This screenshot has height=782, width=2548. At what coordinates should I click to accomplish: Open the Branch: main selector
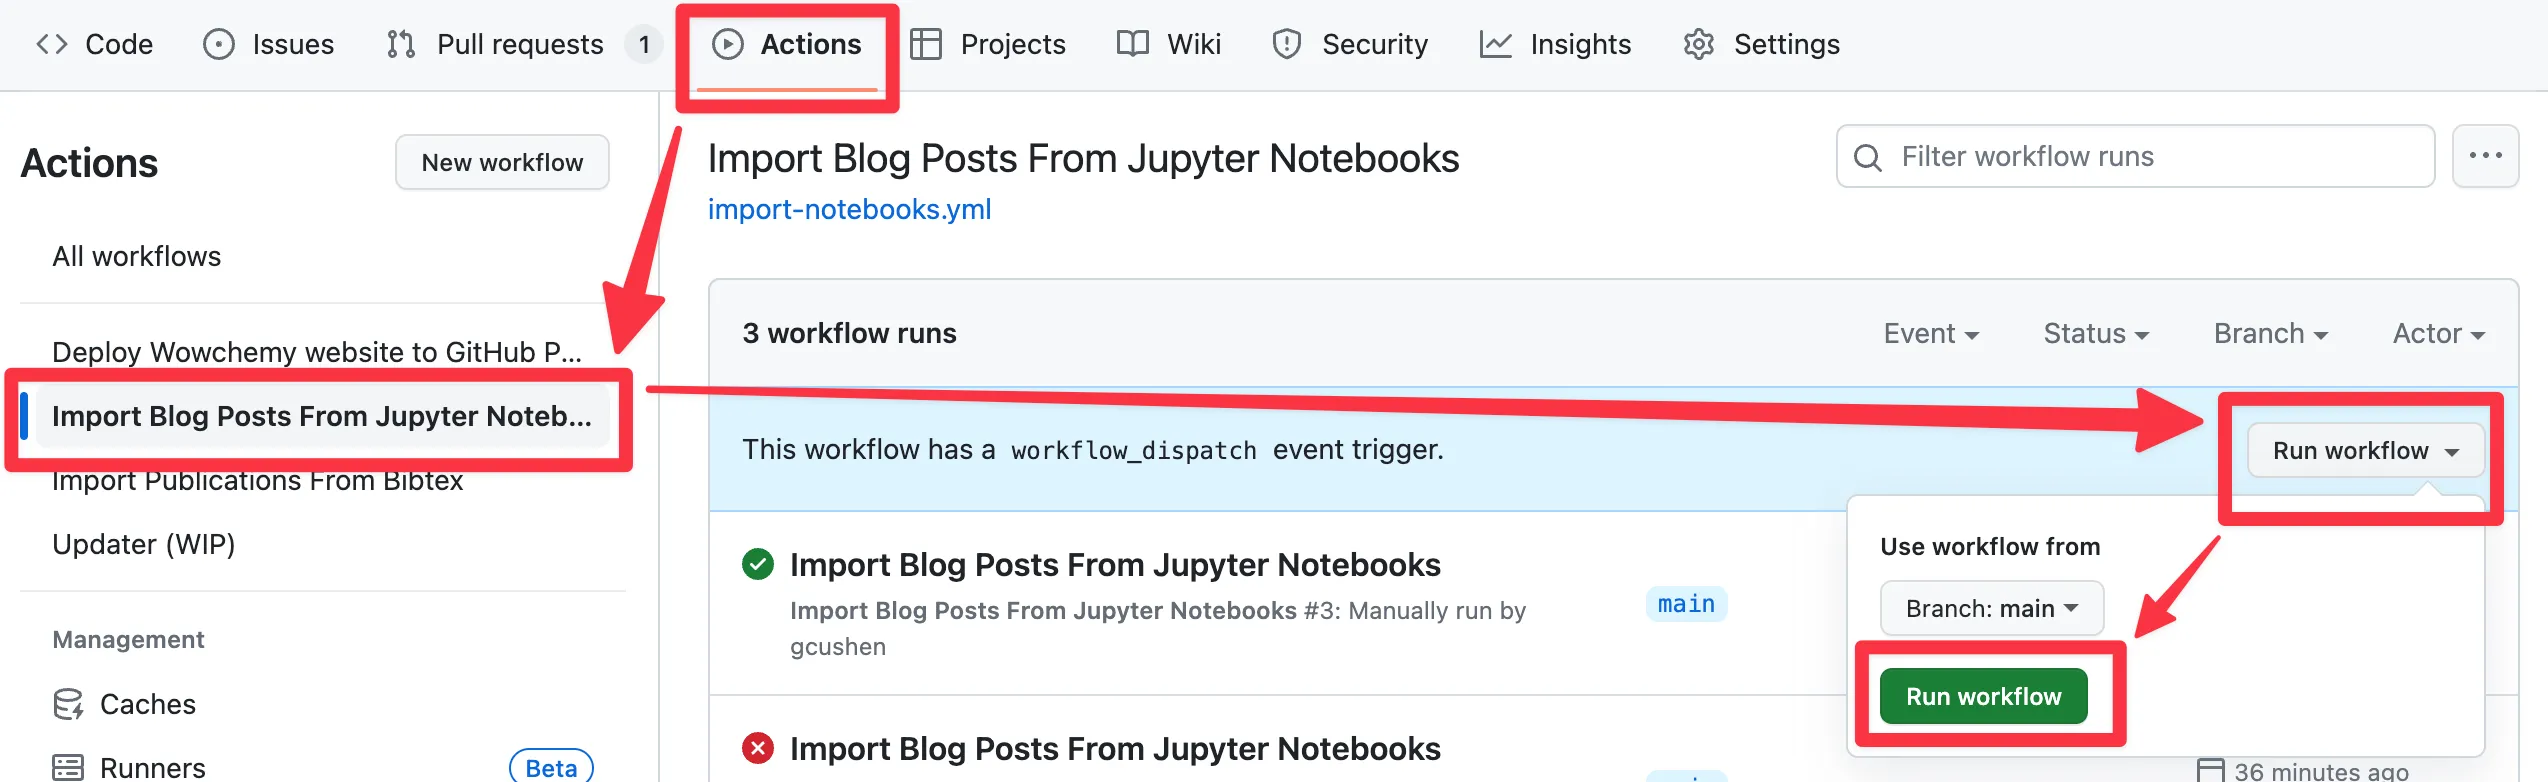click(x=1991, y=608)
